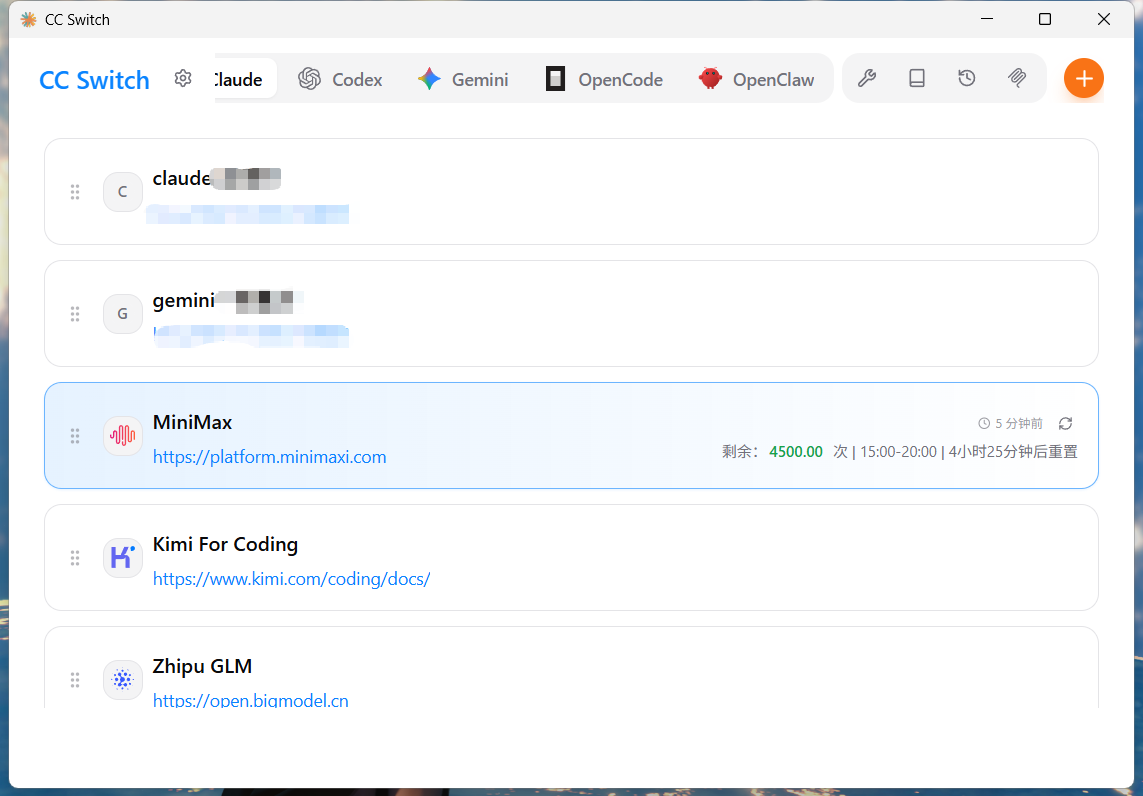Image resolution: width=1143 pixels, height=796 pixels.
Task: Click the CC Switch title logo
Action: point(94,80)
